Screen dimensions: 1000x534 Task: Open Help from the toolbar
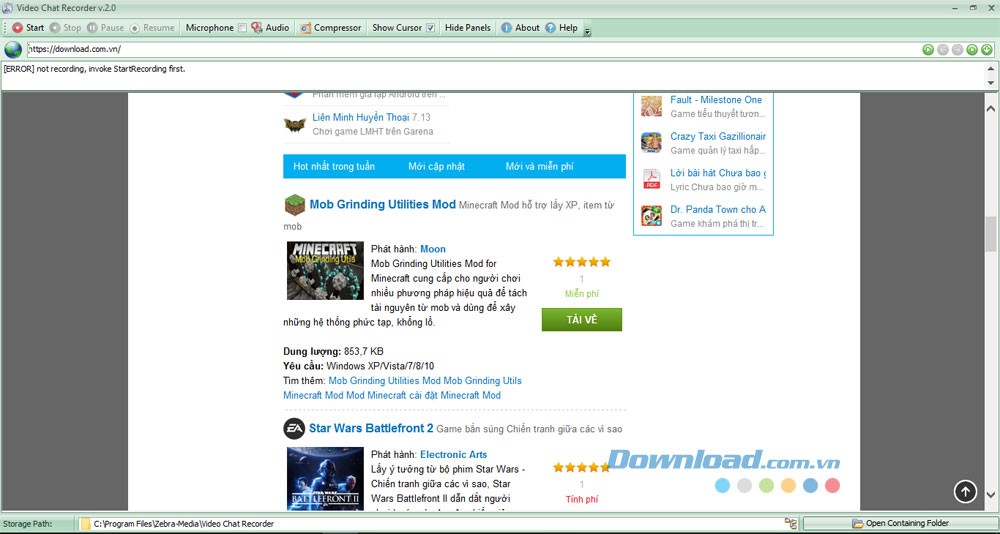pyautogui.click(x=561, y=28)
